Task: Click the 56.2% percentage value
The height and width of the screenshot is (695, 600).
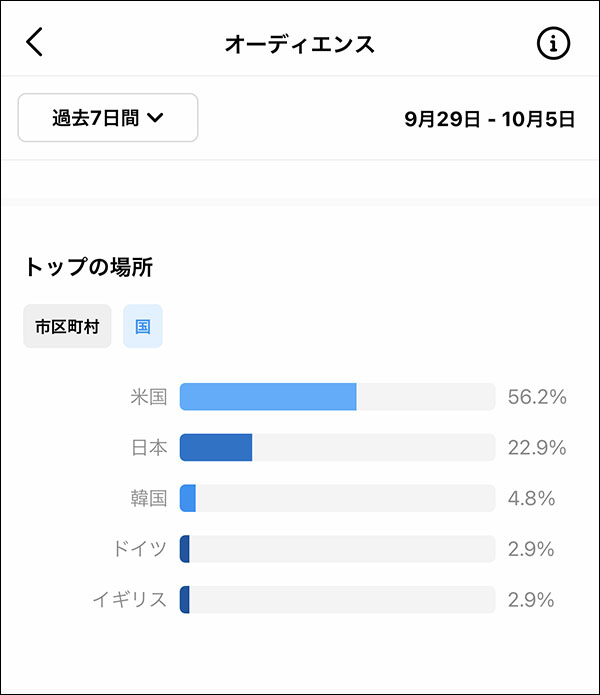Action: coord(537,397)
